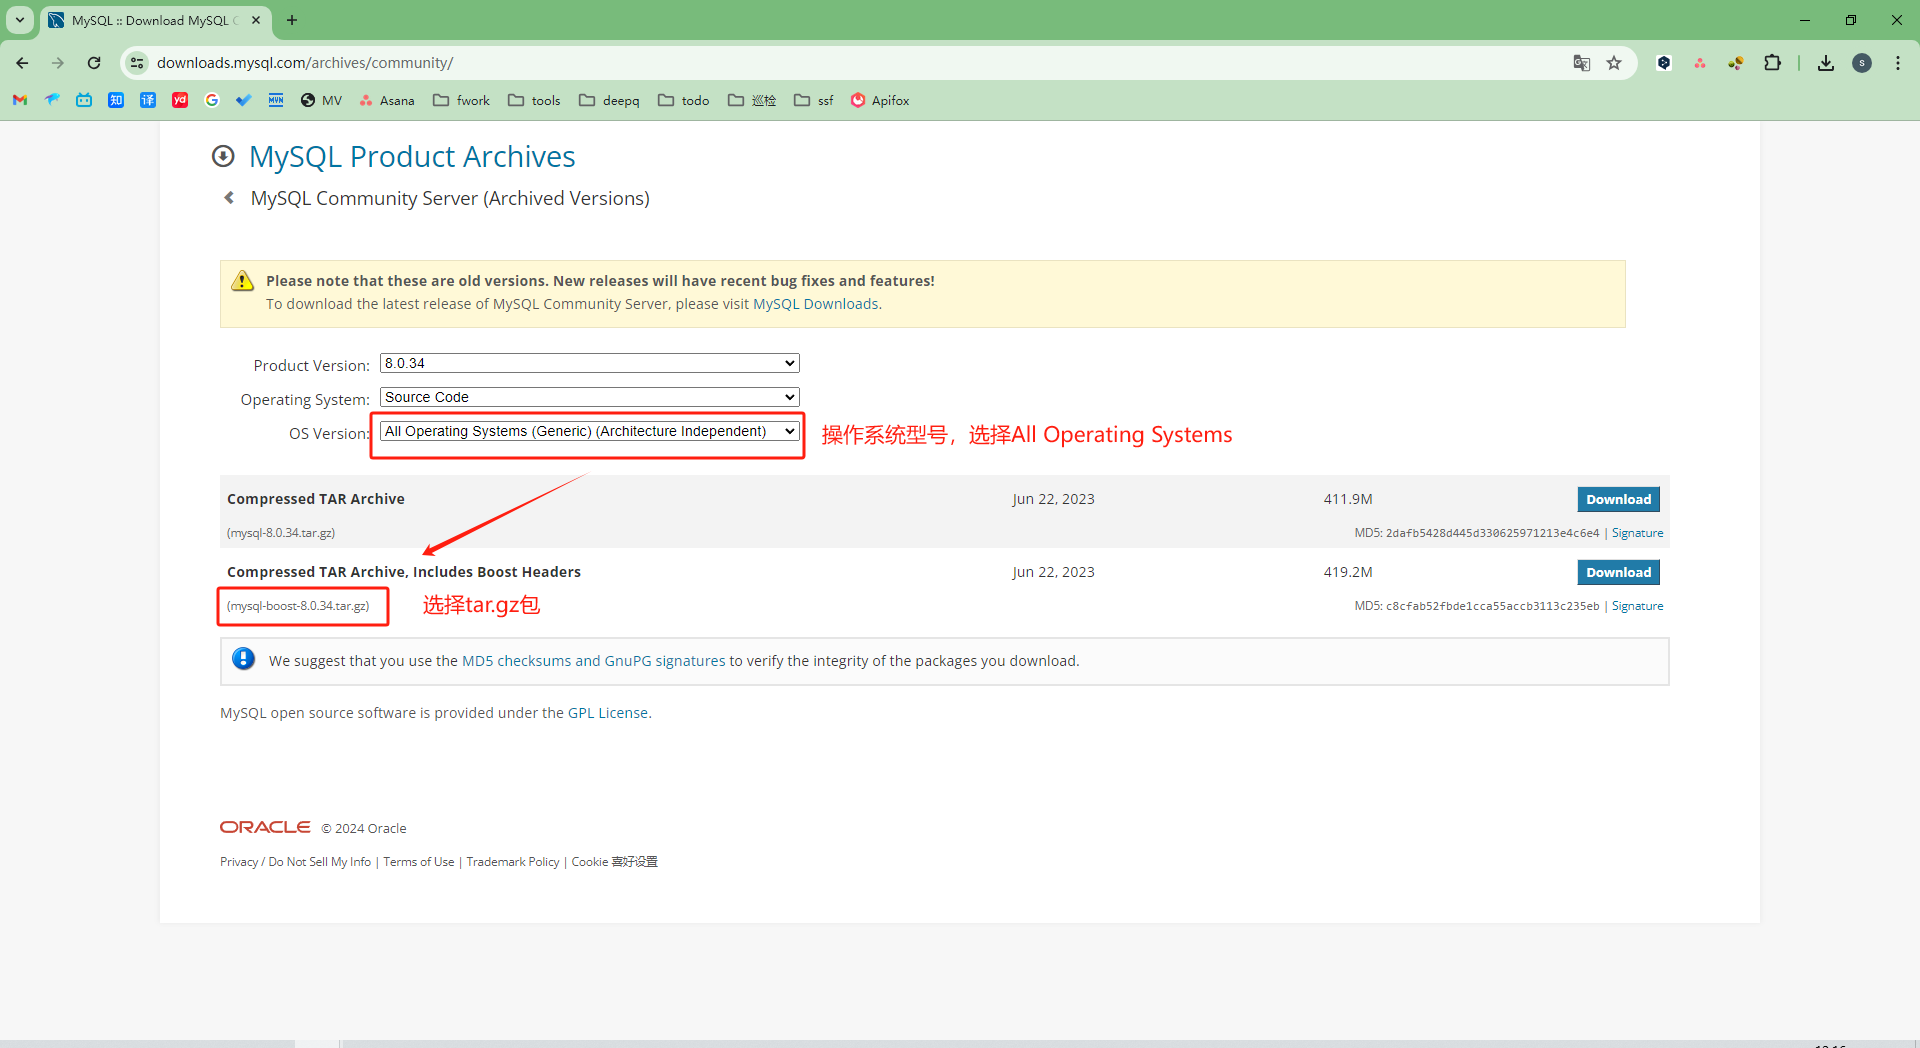Image resolution: width=1920 pixels, height=1048 pixels.
Task: Open the Gmail bookmark icon
Action: click(20, 100)
